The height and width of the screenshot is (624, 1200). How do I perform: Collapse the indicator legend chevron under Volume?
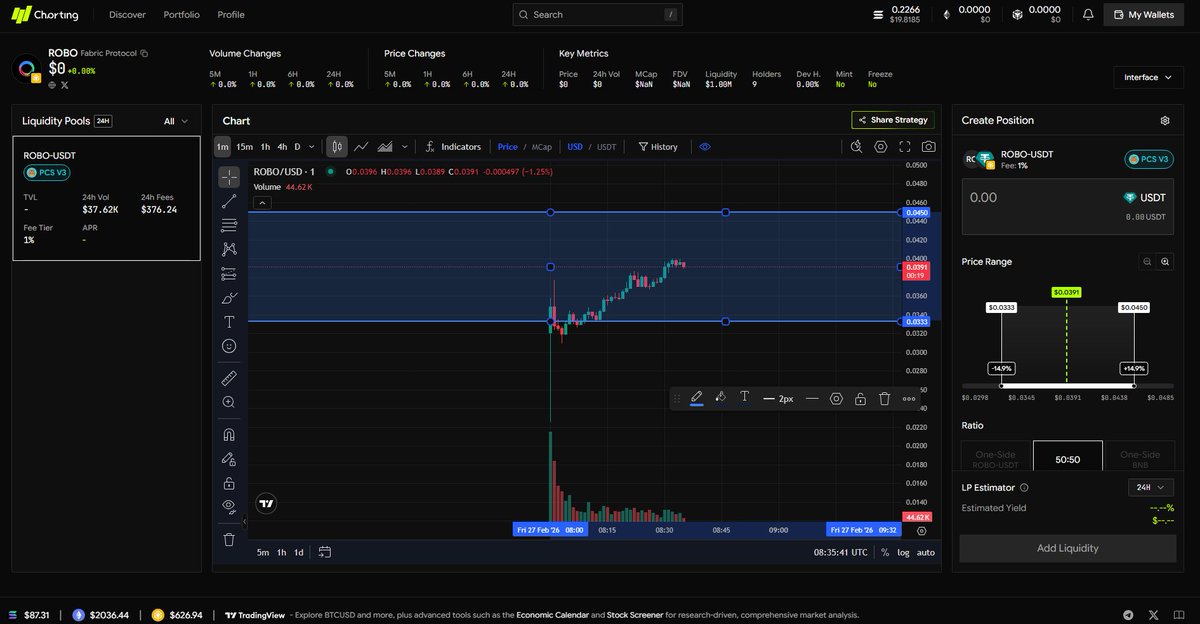point(260,202)
